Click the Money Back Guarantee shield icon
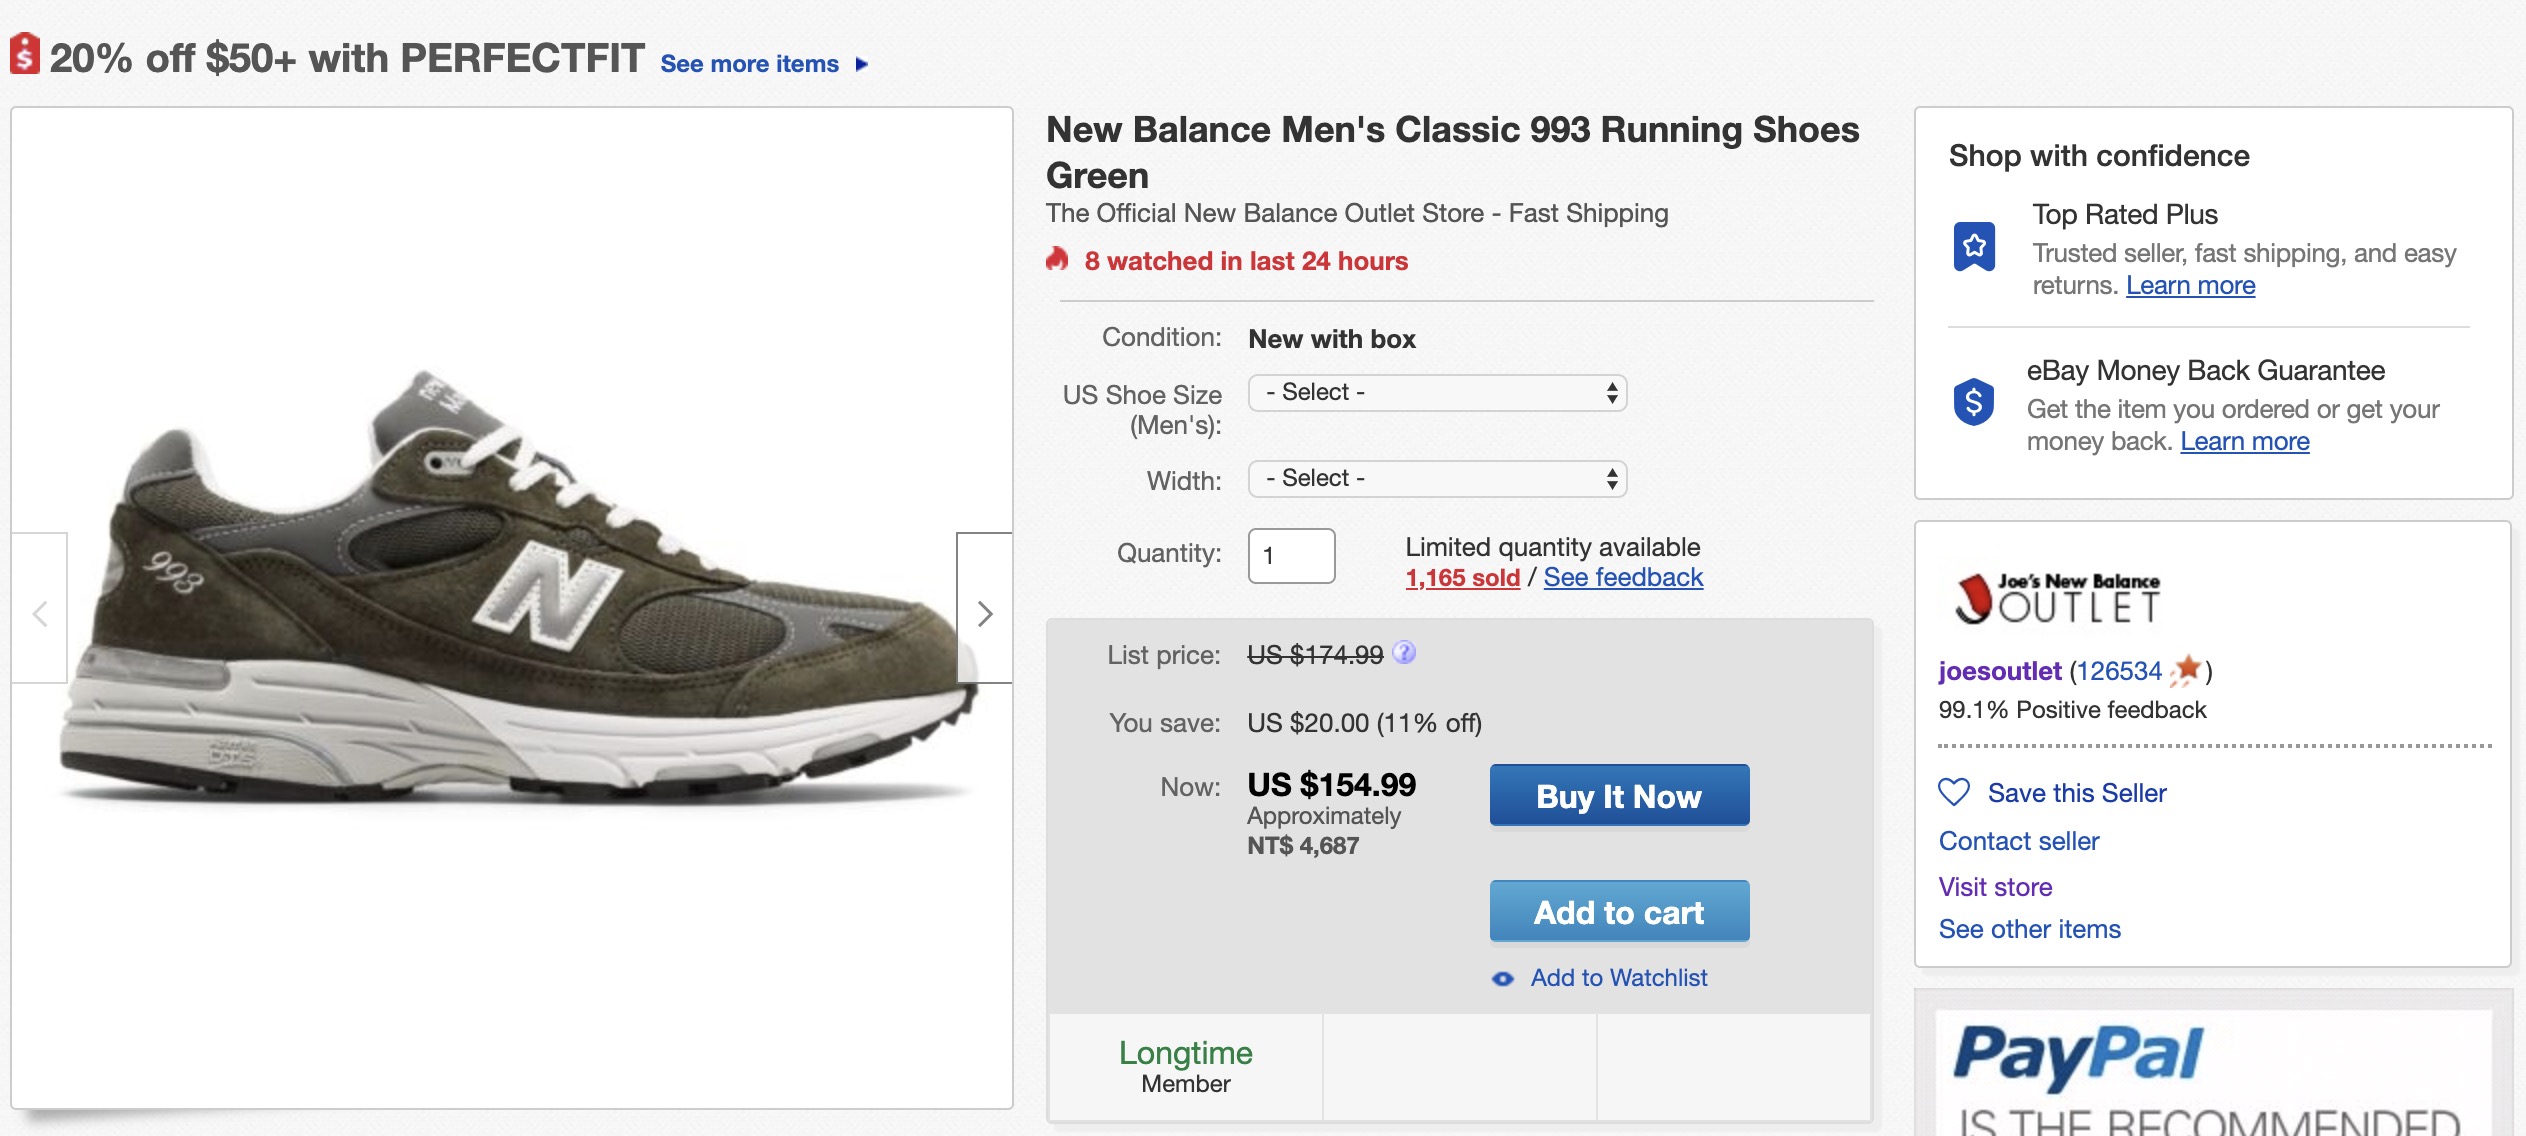Viewport: 2526px width, 1136px height. click(x=1973, y=402)
